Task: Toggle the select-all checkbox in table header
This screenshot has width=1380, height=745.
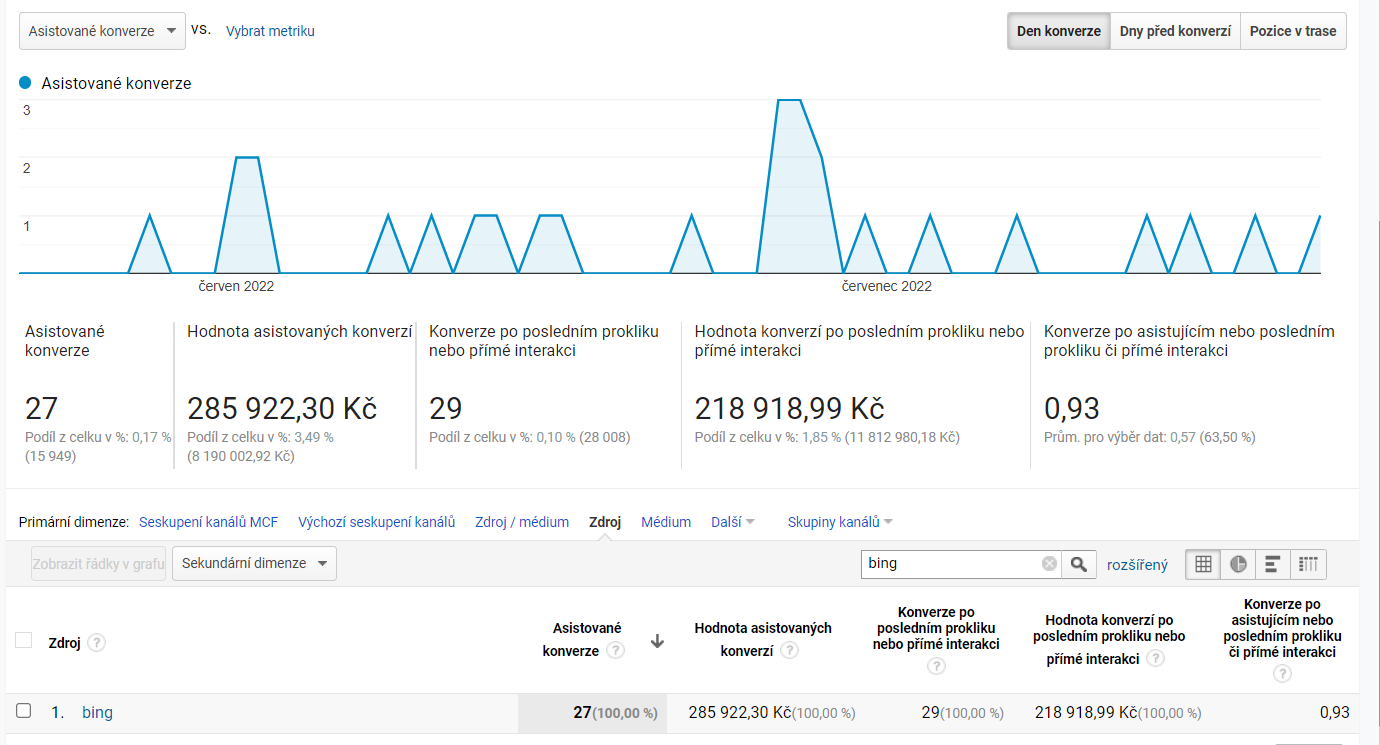Action: pos(24,640)
